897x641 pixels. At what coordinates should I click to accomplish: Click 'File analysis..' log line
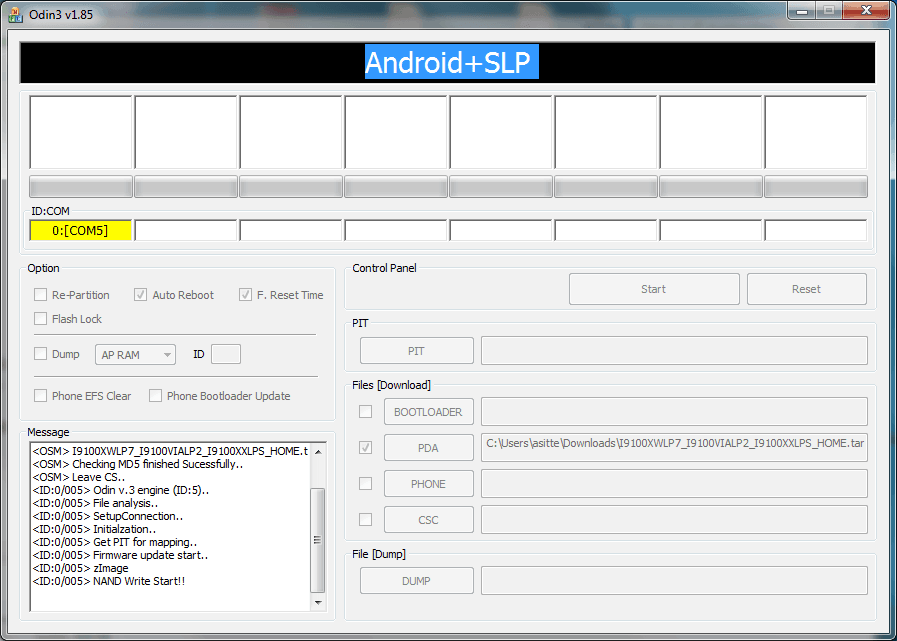pyautogui.click(x=96, y=503)
